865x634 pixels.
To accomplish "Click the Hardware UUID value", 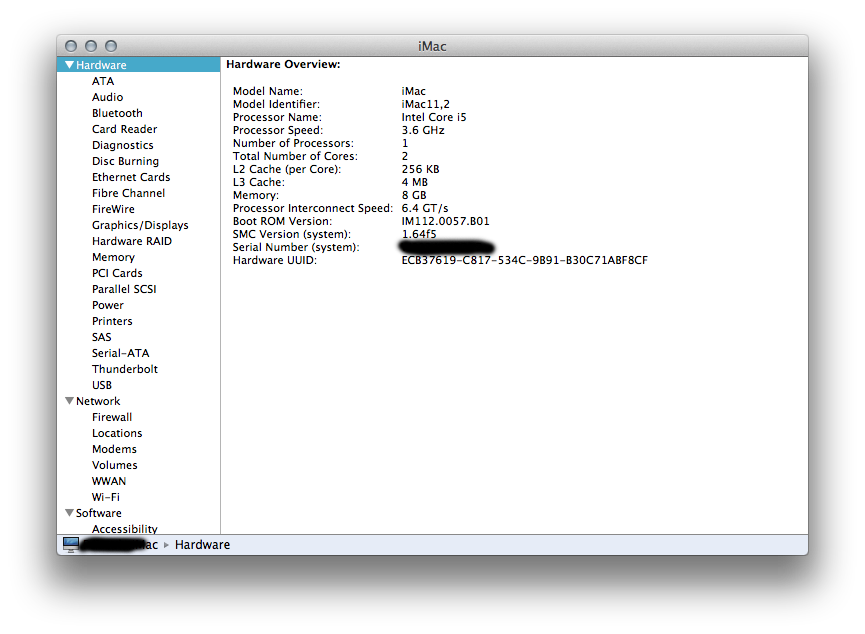I will [525, 260].
